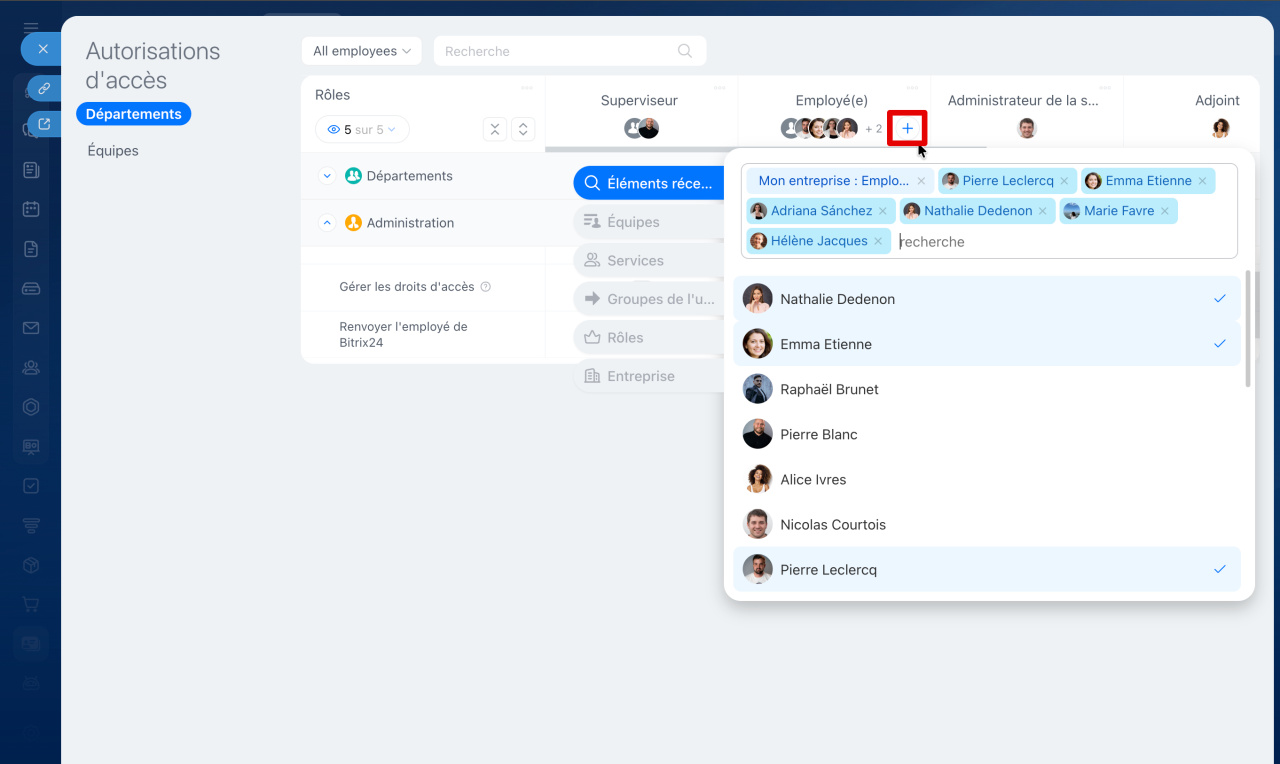1280x764 pixels.
Task: Open the All employees dropdown
Action: coord(361,51)
